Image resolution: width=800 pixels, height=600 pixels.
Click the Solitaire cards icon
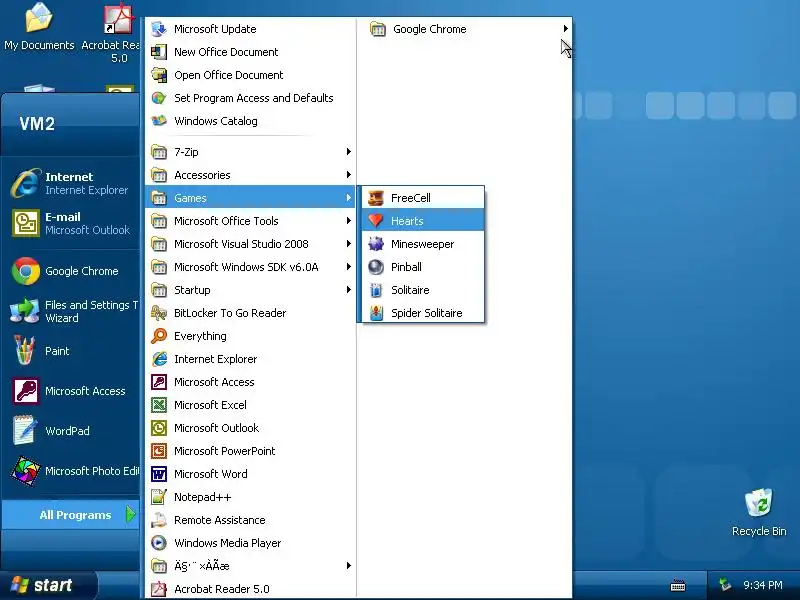[x=376, y=290]
